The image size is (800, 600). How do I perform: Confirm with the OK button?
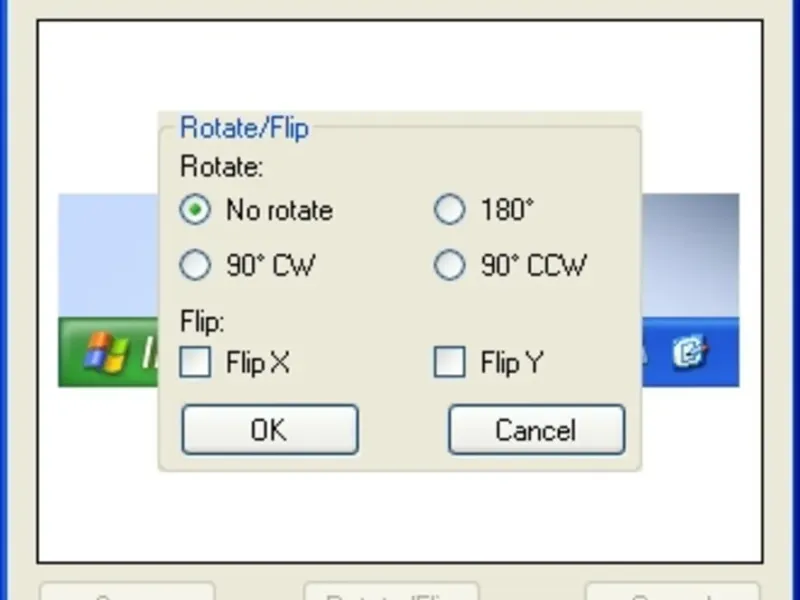pyautogui.click(x=269, y=430)
